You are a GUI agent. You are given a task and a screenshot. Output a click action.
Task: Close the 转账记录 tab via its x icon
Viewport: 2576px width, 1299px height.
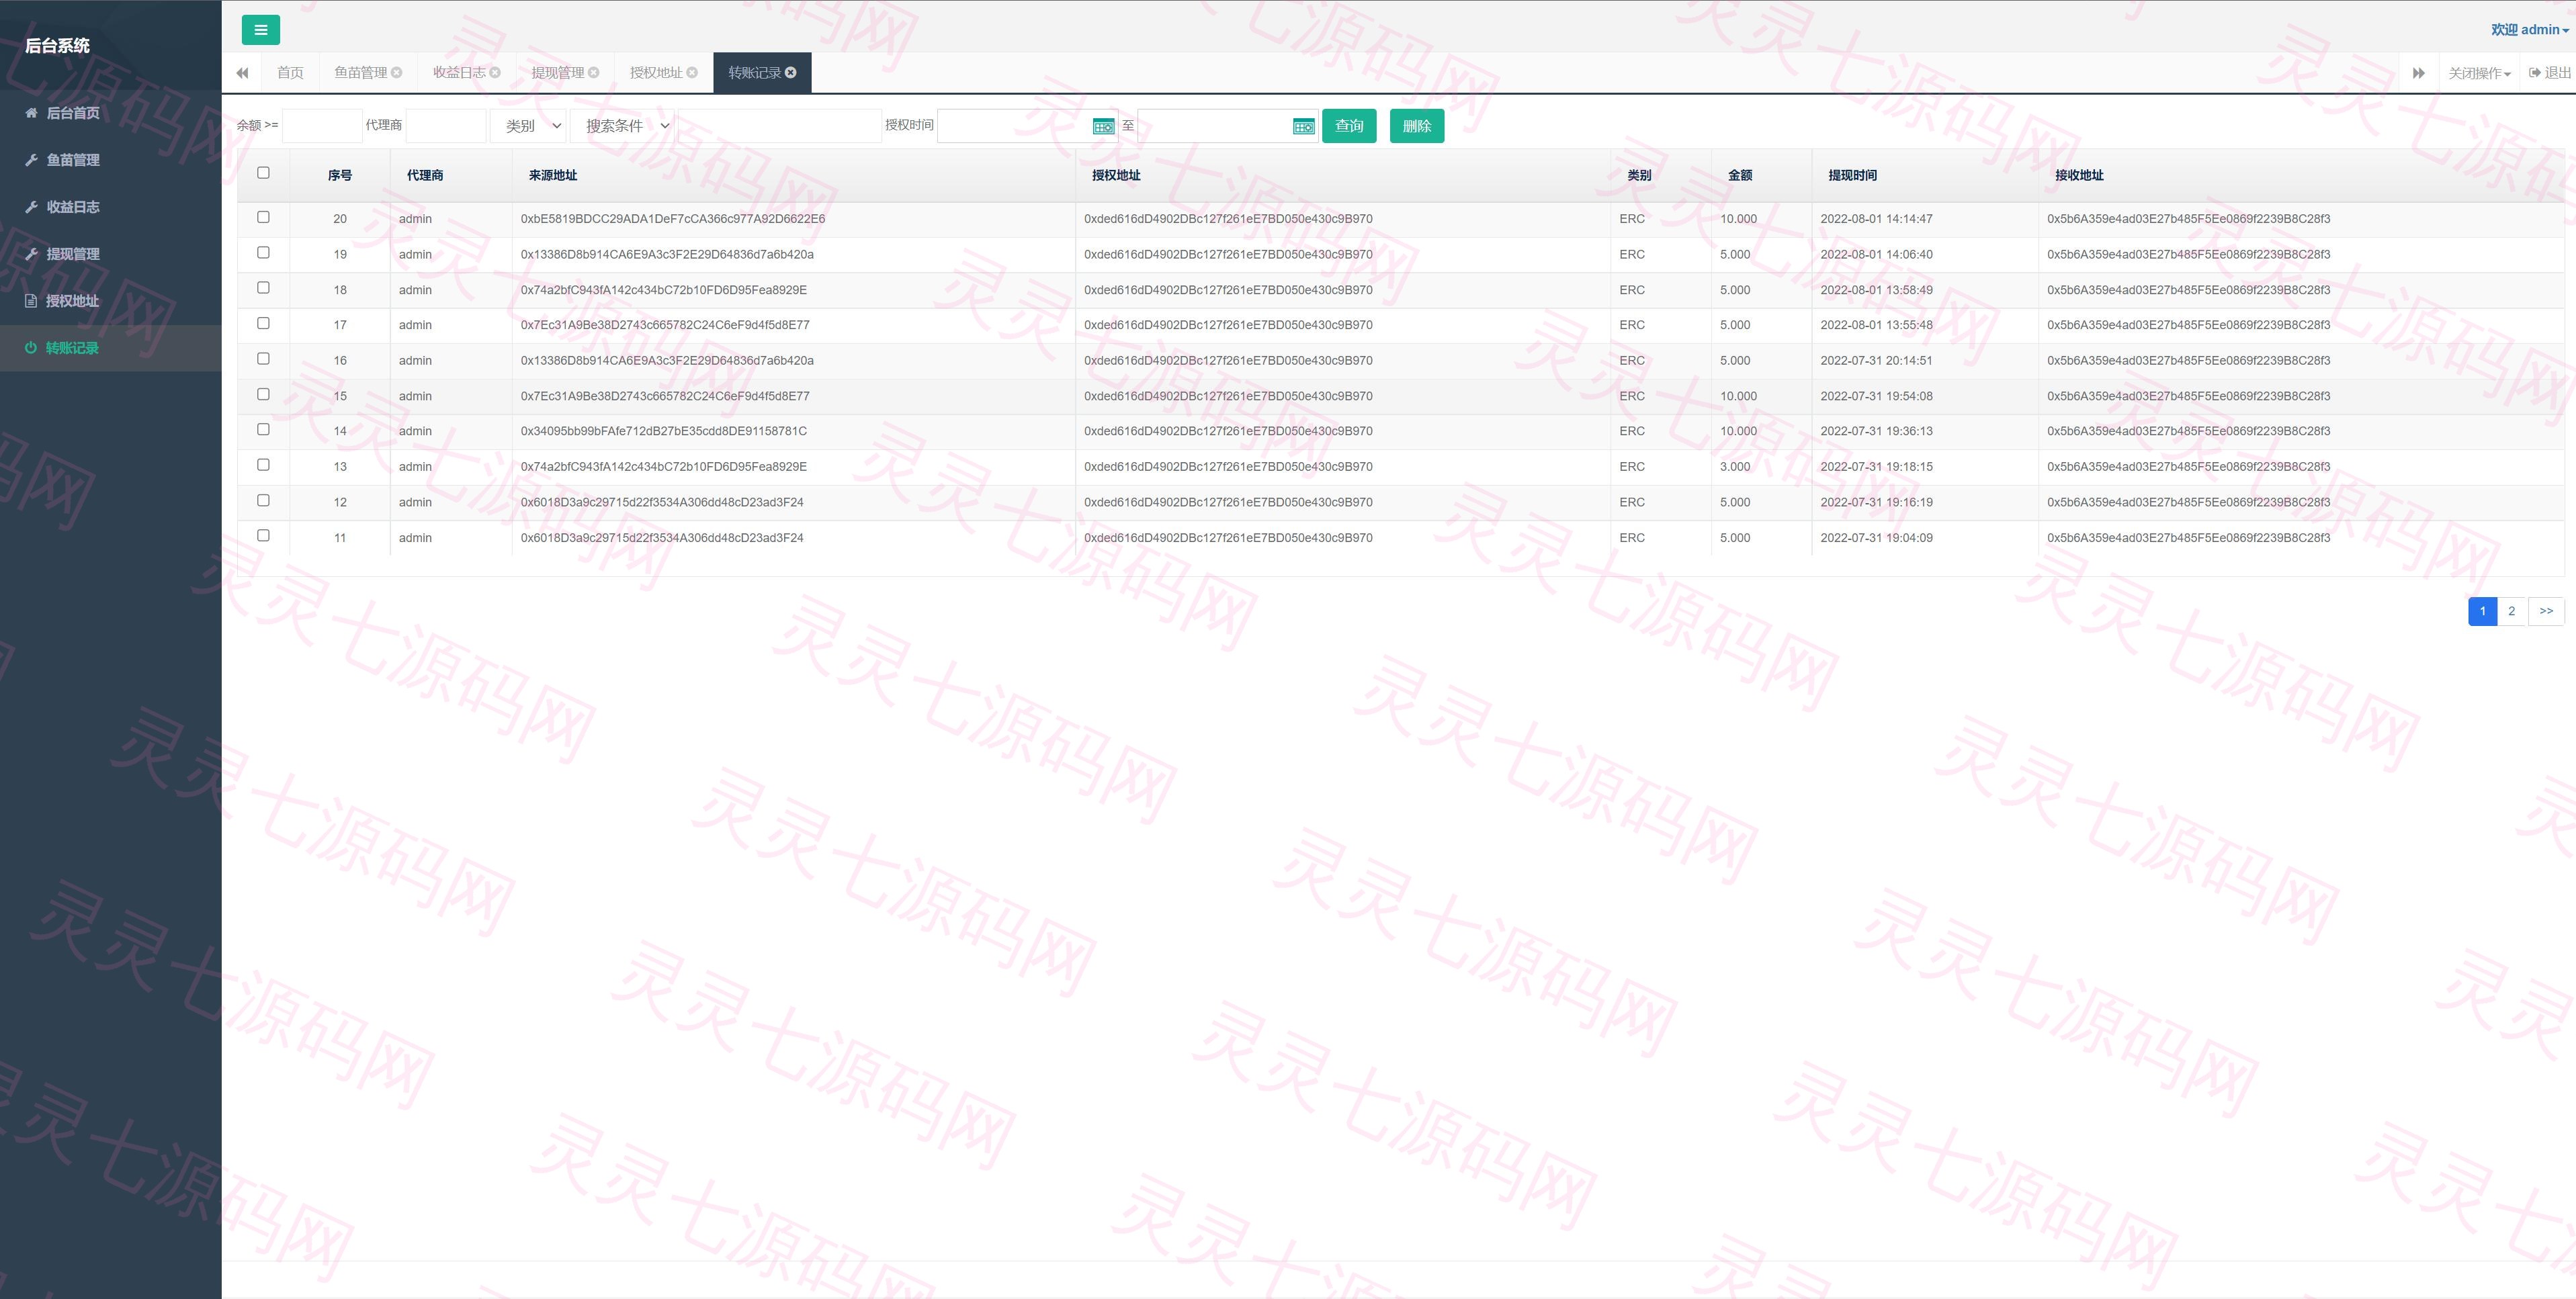(791, 72)
